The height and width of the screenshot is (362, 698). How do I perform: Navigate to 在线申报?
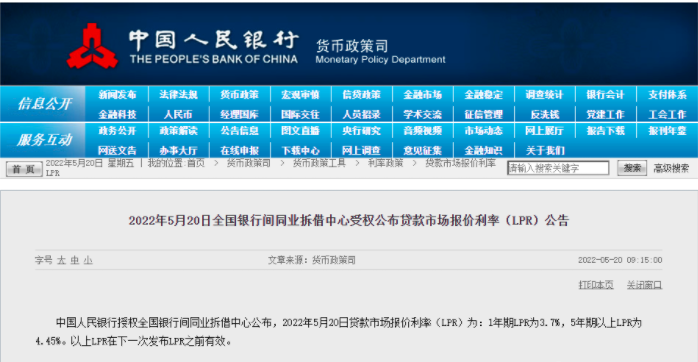click(x=239, y=150)
